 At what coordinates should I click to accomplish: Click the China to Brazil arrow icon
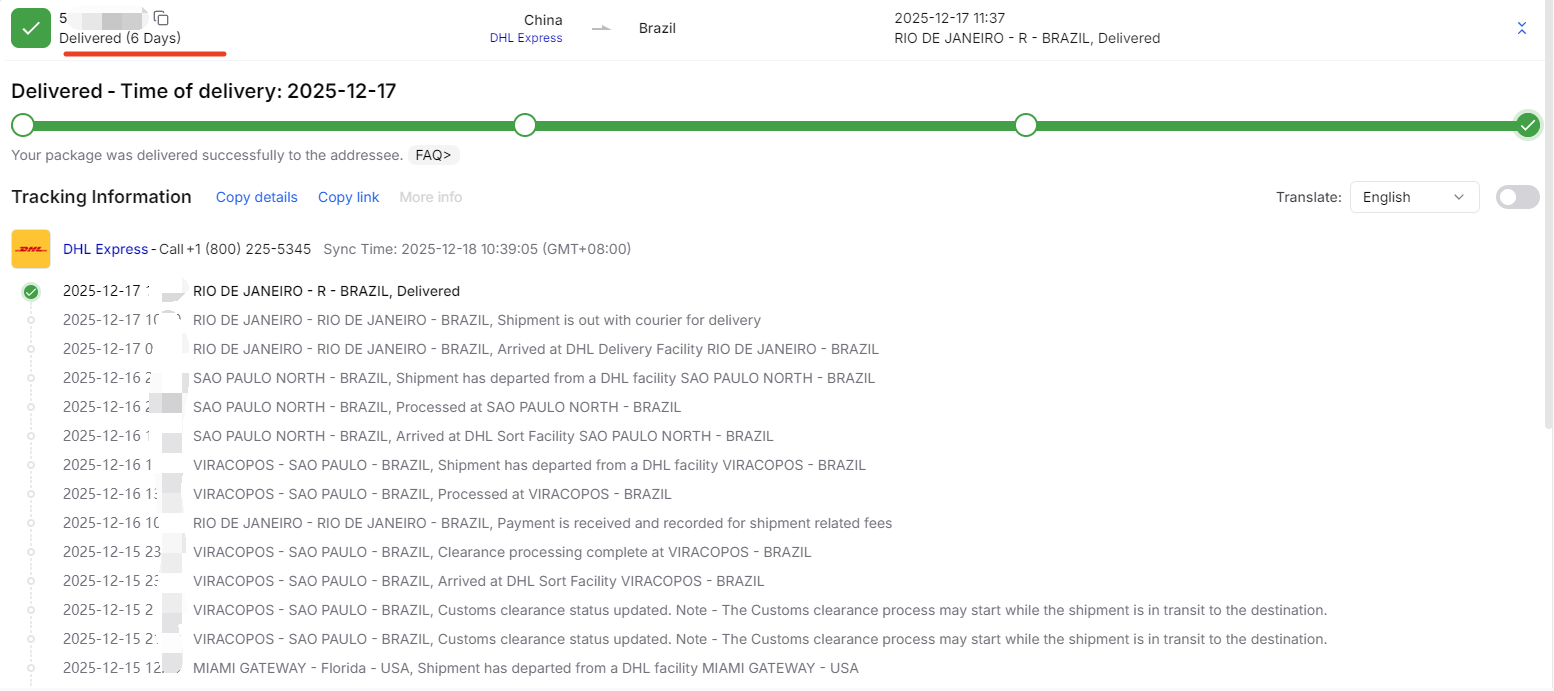[601, 28]
